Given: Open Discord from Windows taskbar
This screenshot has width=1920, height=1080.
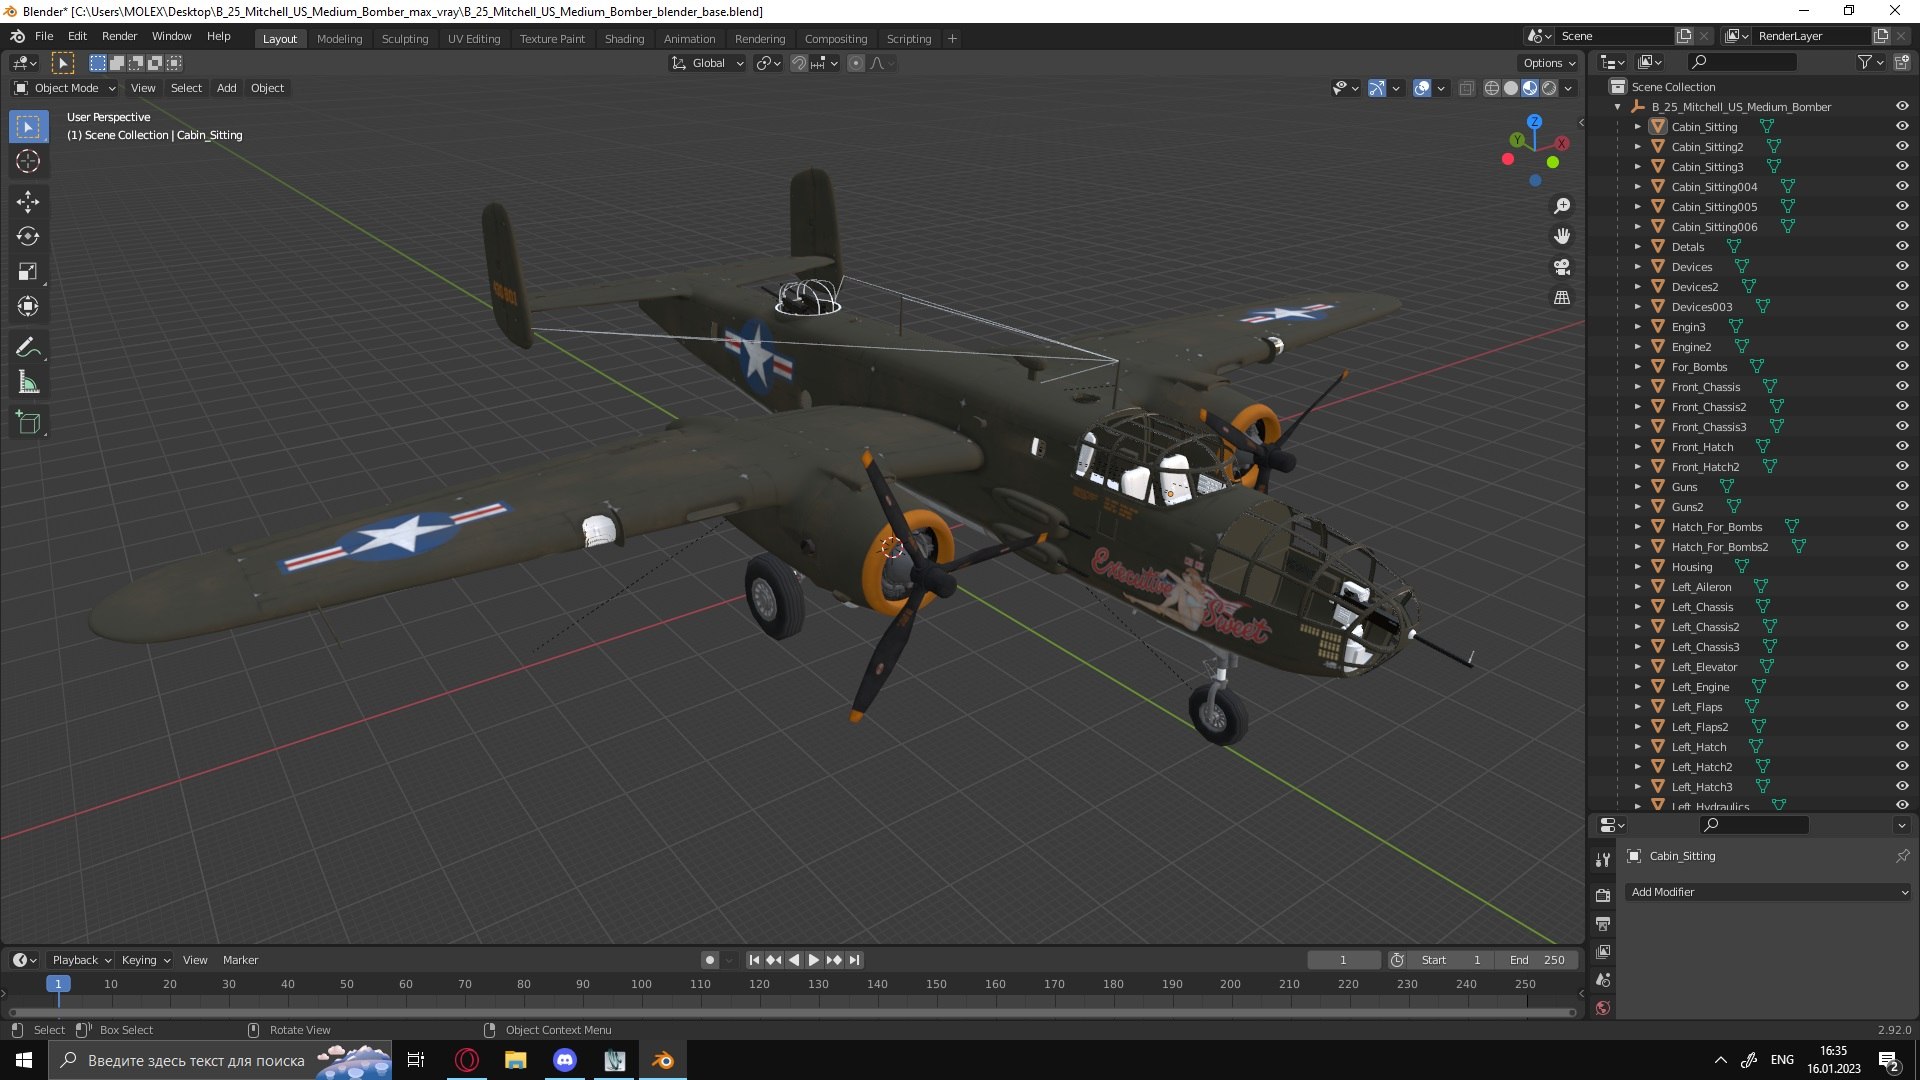Looking at the screenshot, I should click(565, 1060).
